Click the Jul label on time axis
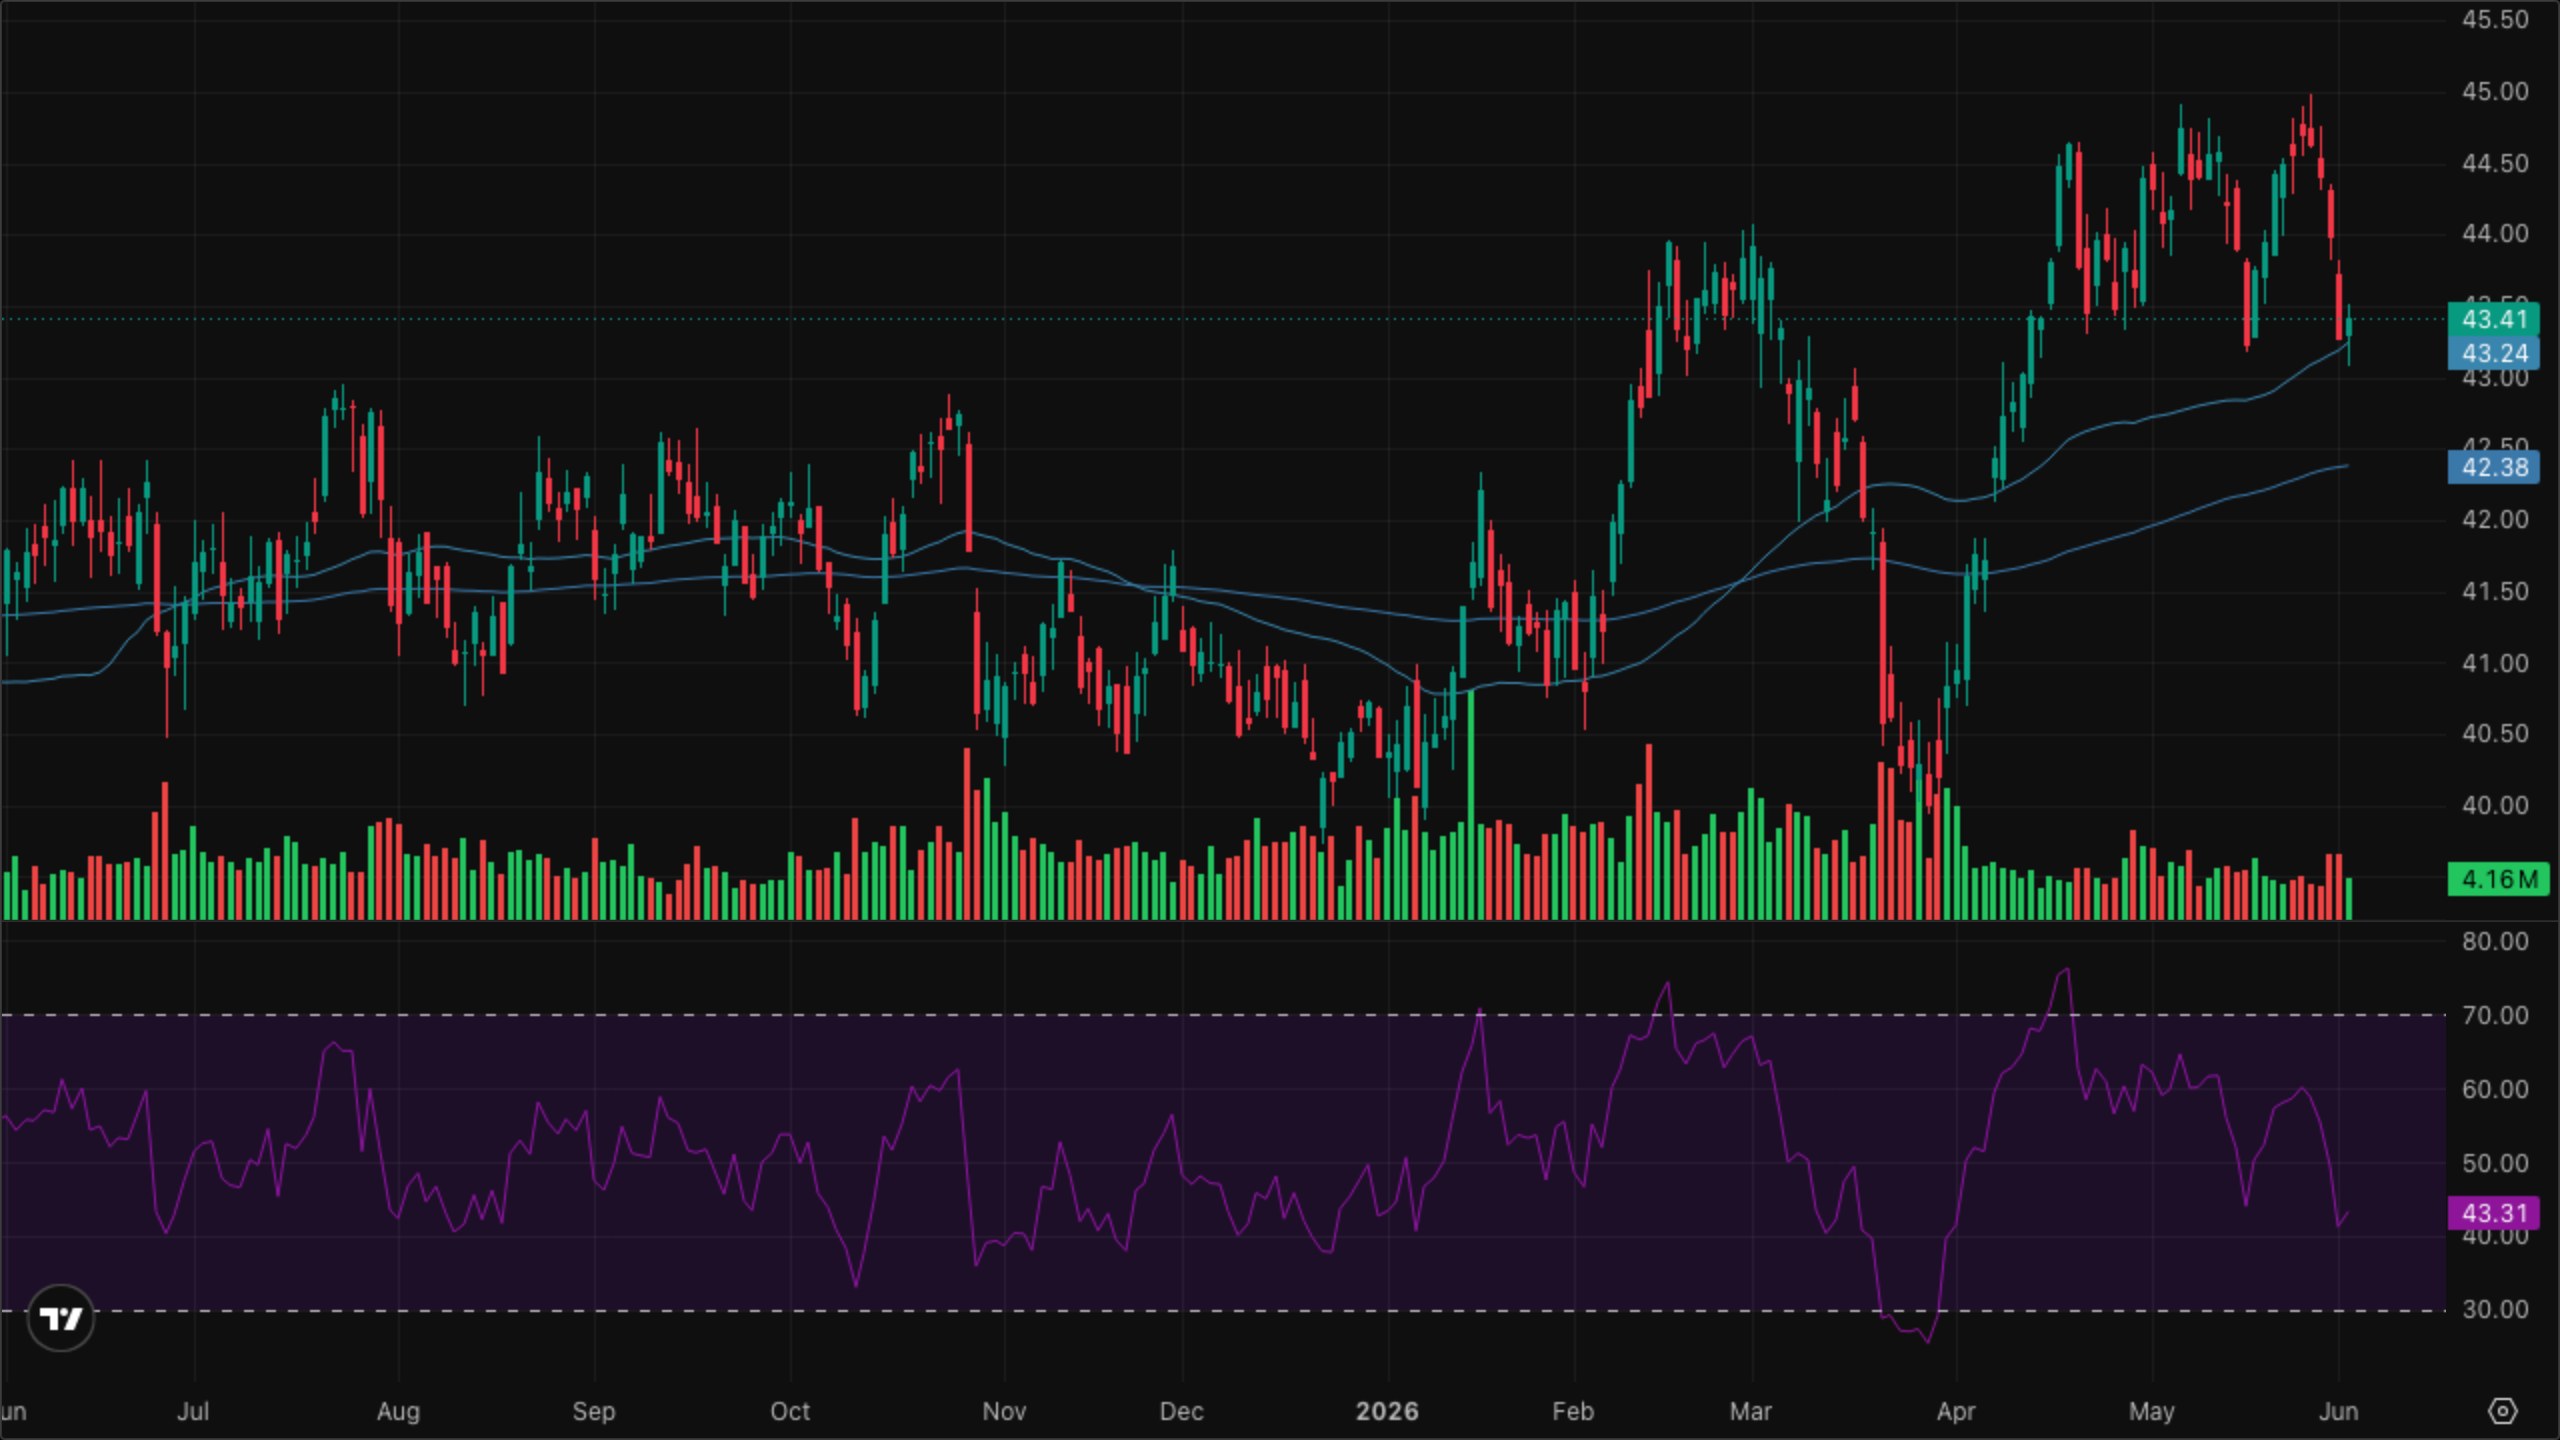 [x=193, y=1411]
